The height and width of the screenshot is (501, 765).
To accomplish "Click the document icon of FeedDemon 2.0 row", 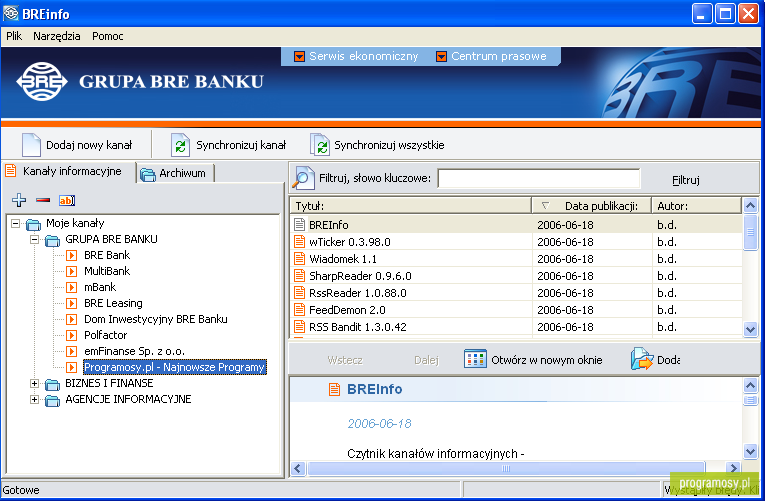I will click(x=300, y=310).
